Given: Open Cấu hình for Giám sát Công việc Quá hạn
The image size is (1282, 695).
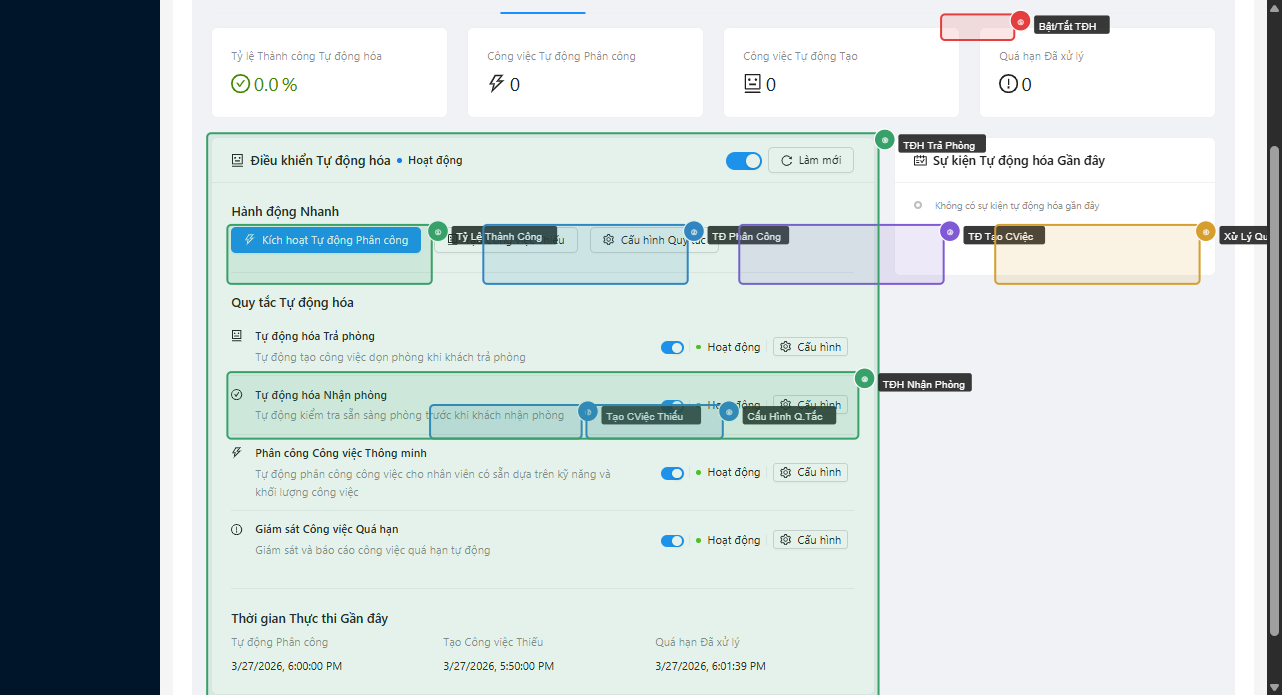Looking at the screenshot, I should pos(810,540).
